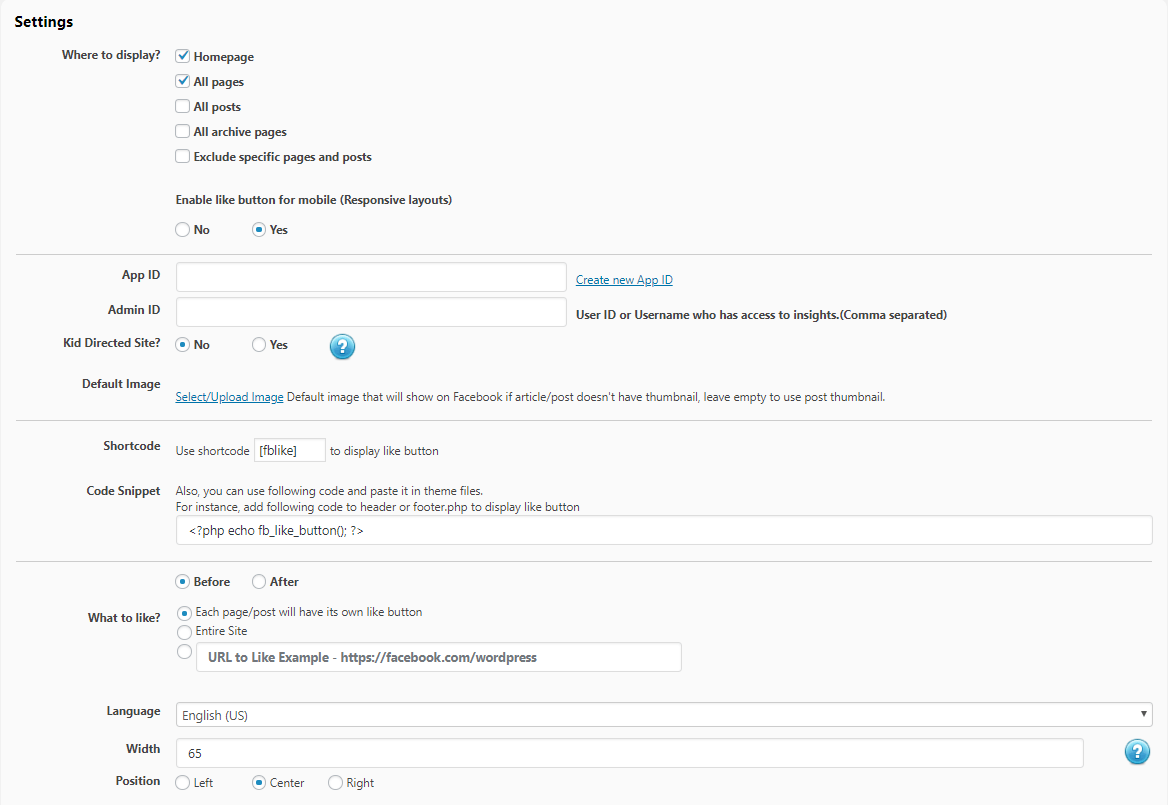Screen dimensions: 1168x805
Task: Click the 'Code Snippet' label
Action: click(124, 491)
